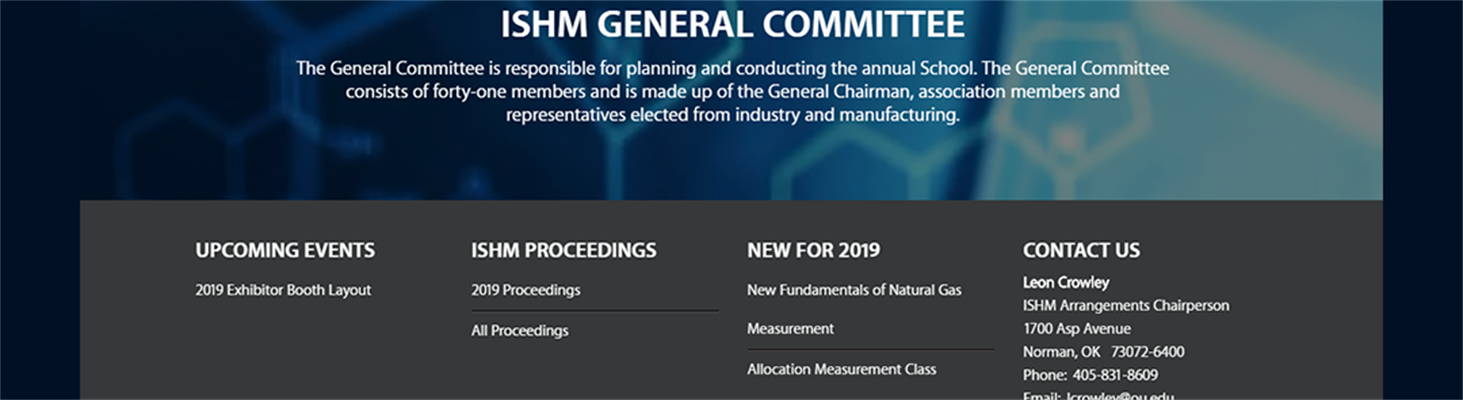Click the General Committee description paragraph
Screen dimensions: 1463x400
pos(732,92)
